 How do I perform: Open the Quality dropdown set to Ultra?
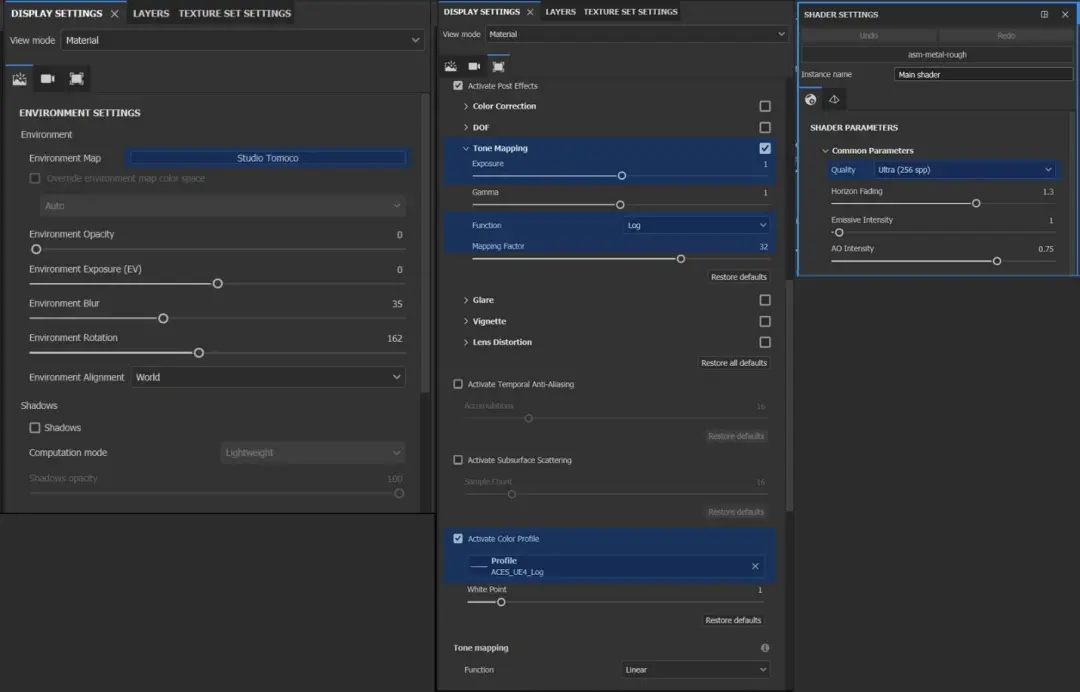click(x=964, y=170)
